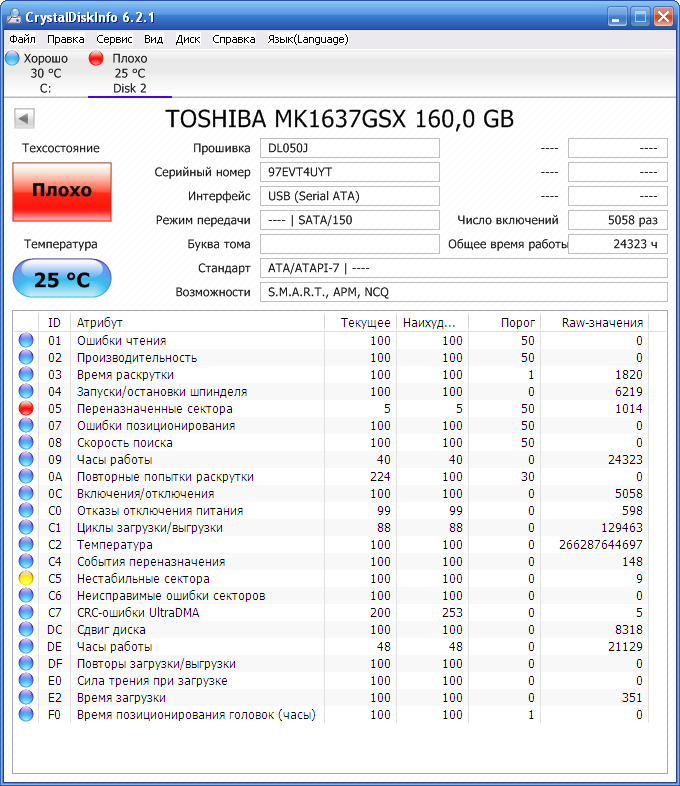The image size is (680, 786).
Task: Click the yellow status dot of attribute C5
Action: pos(26,578)
